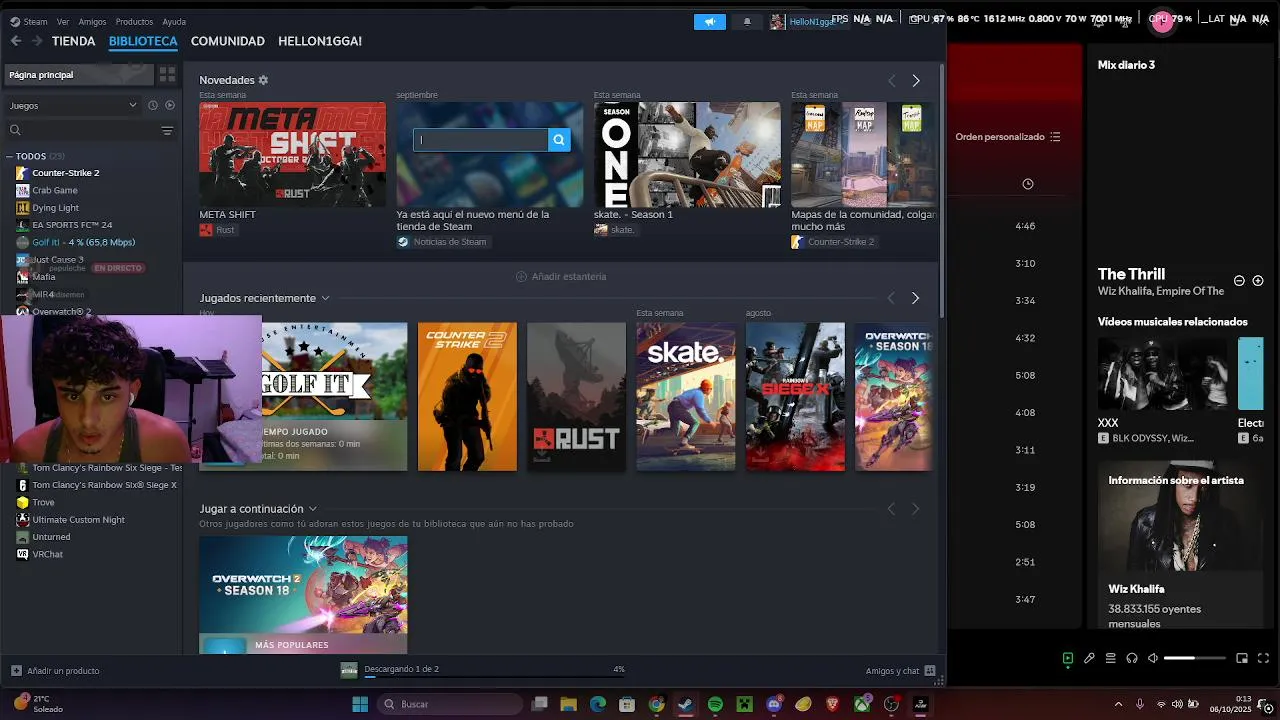The image size is (1280, 720).
Task: Select VRChat in the library list
Action: click(47, 554)
